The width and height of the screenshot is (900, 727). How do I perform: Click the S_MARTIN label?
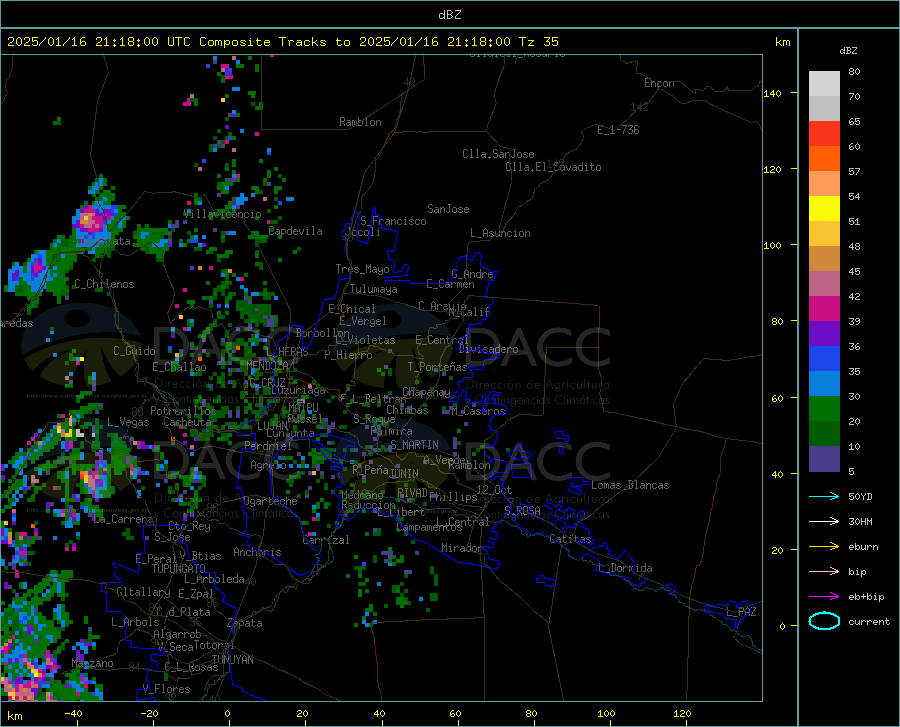coord(414,445)
